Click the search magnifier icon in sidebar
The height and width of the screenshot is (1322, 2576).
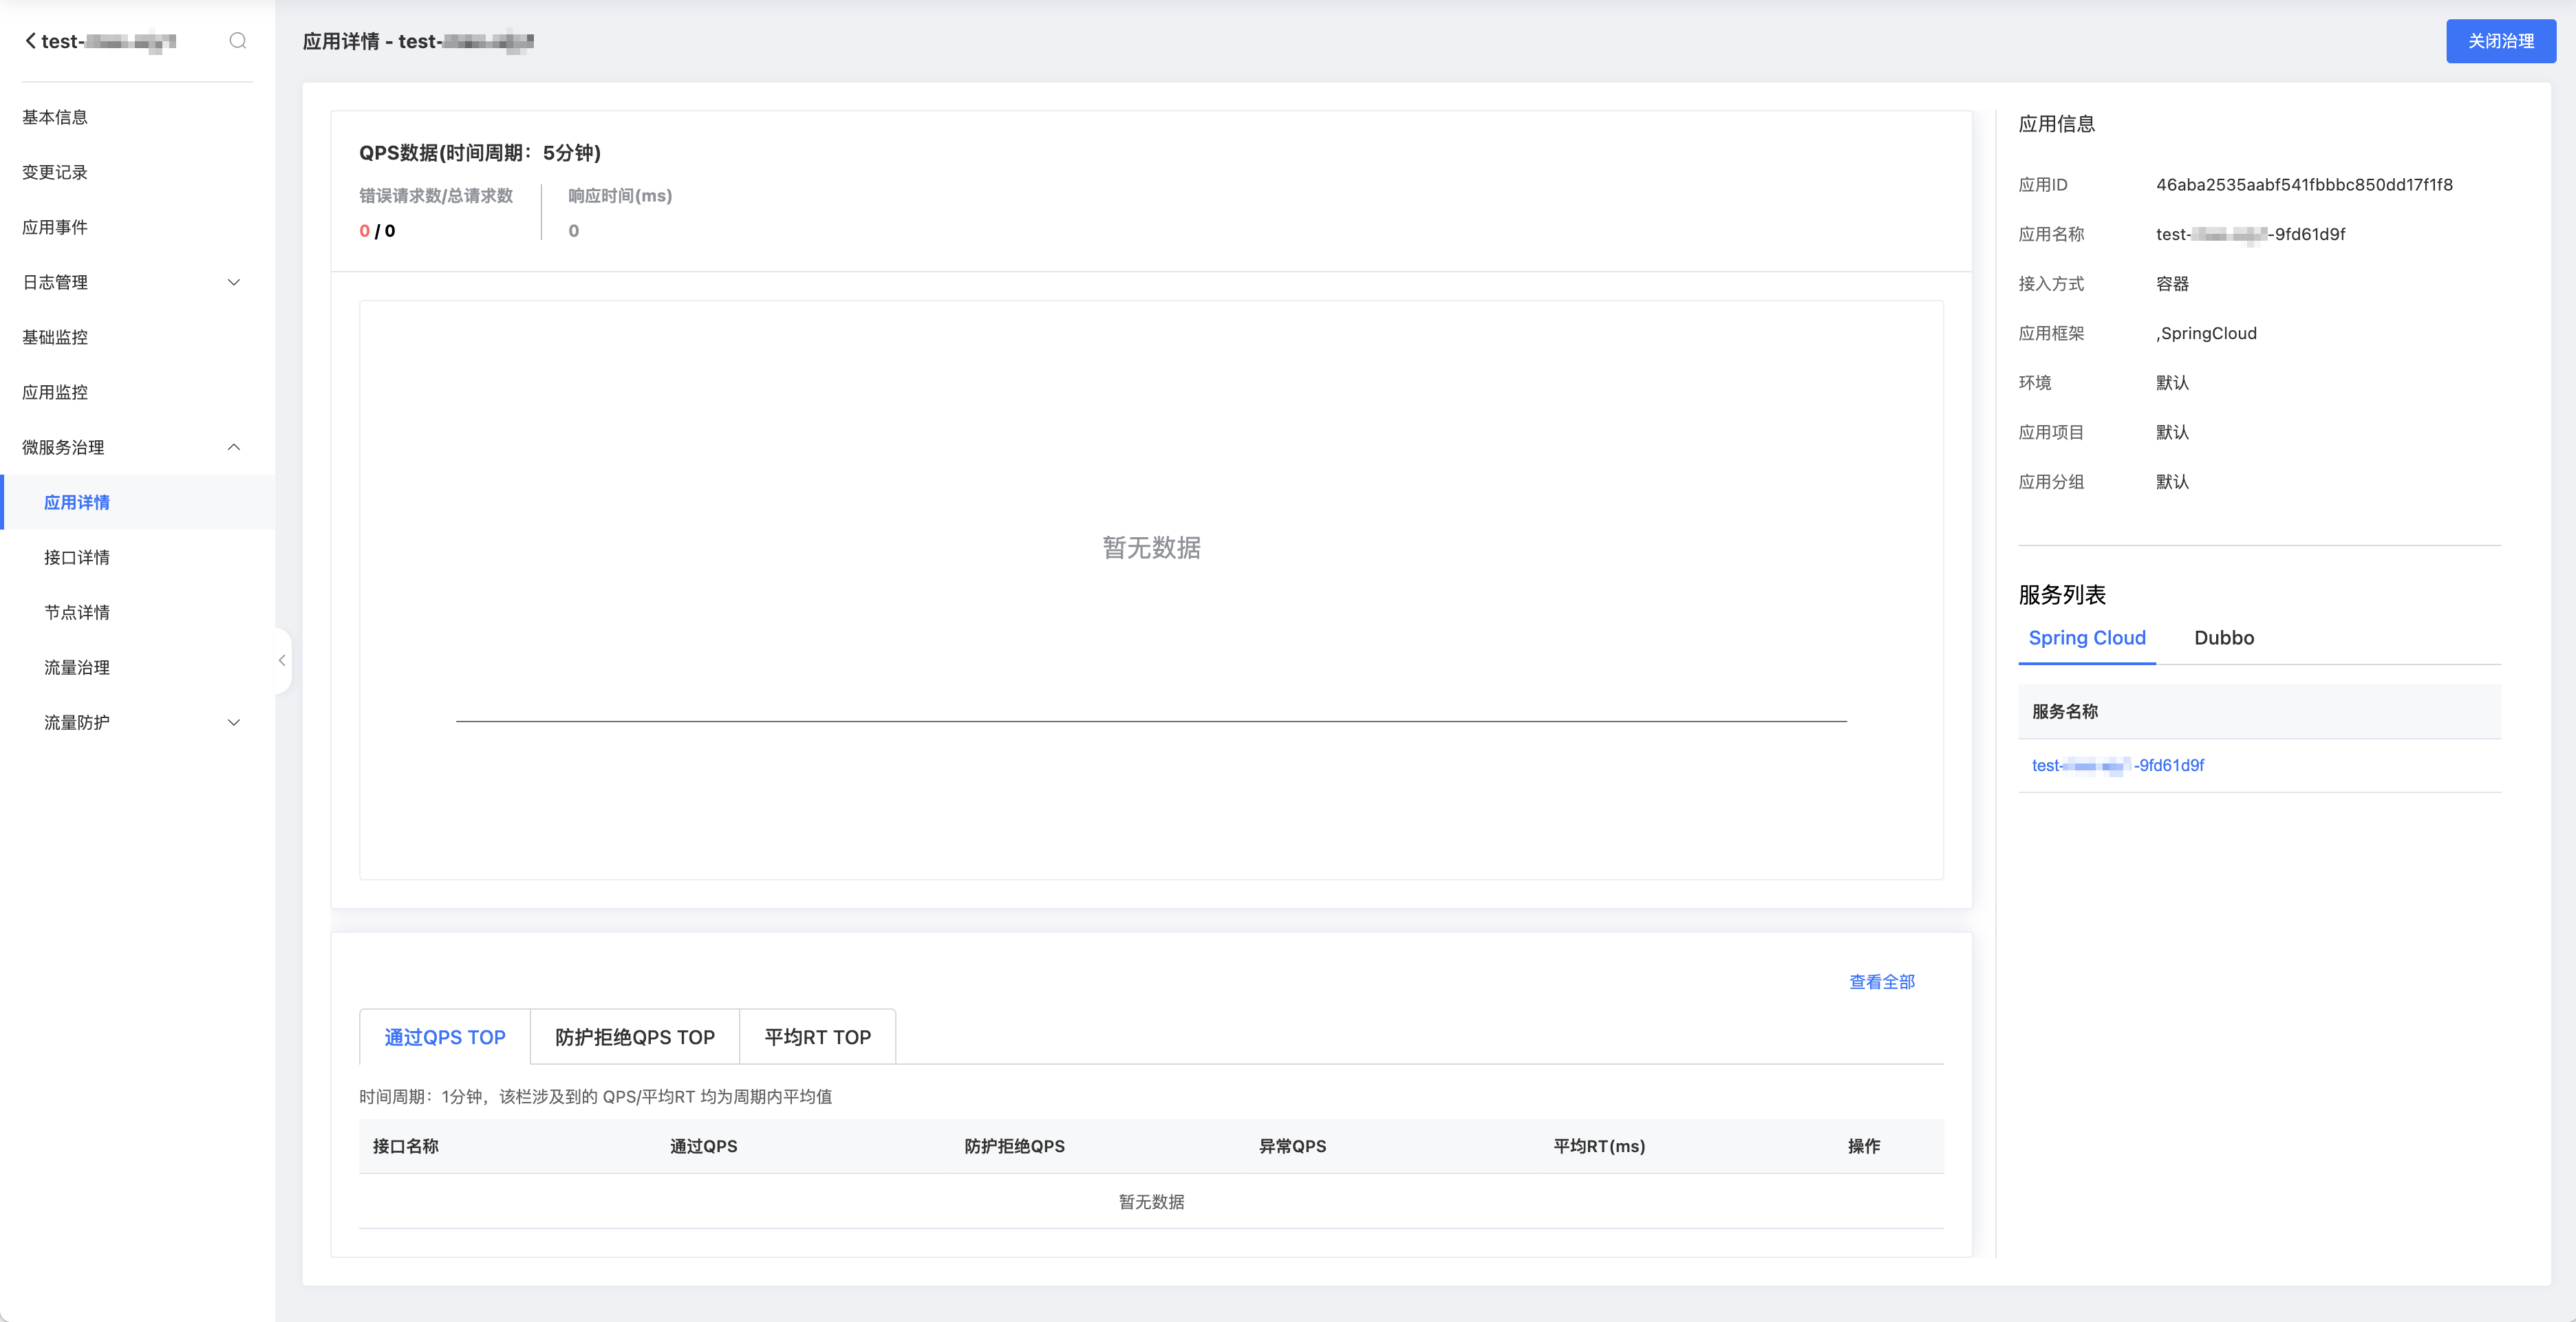[237, 41]
